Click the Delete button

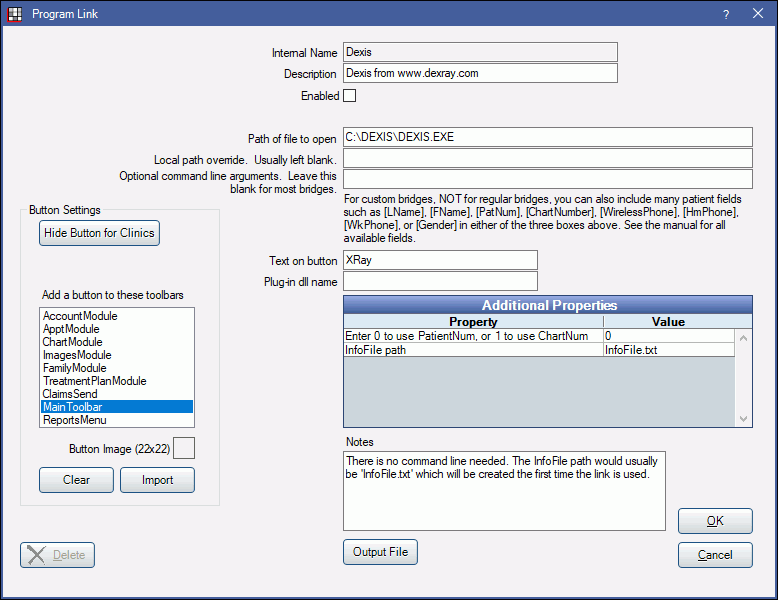58,555
